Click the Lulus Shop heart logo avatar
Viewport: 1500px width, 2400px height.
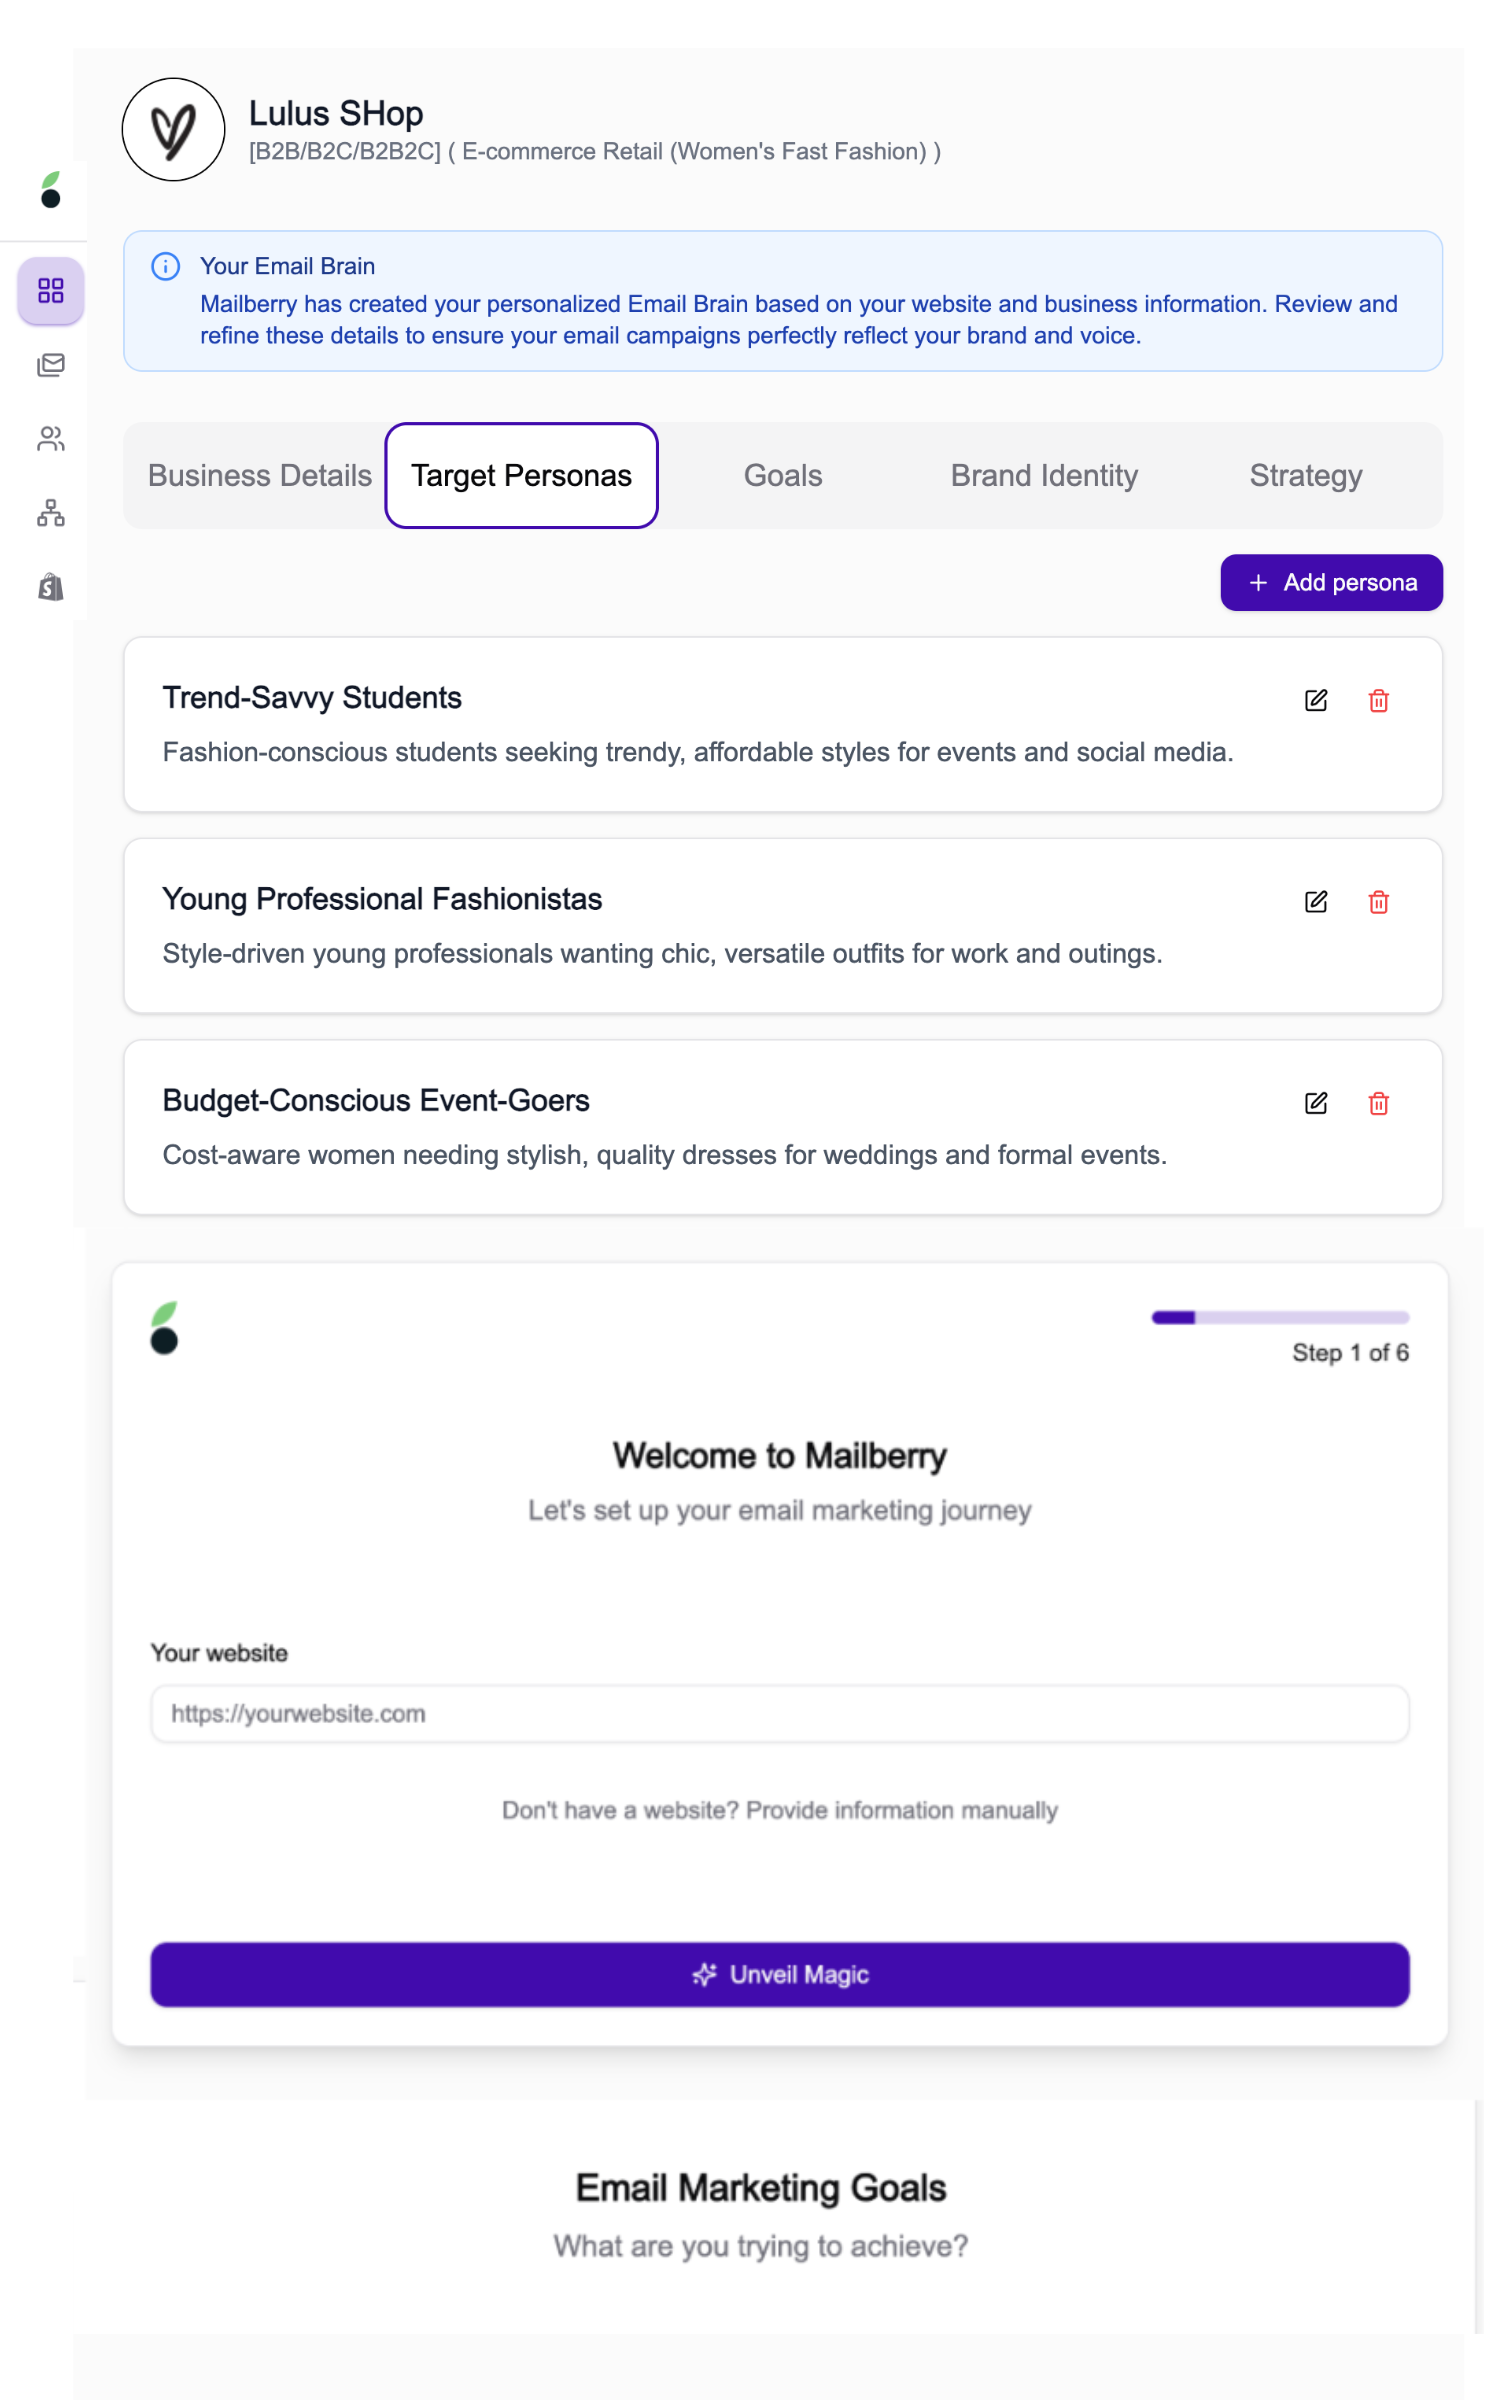click(173, 130)
